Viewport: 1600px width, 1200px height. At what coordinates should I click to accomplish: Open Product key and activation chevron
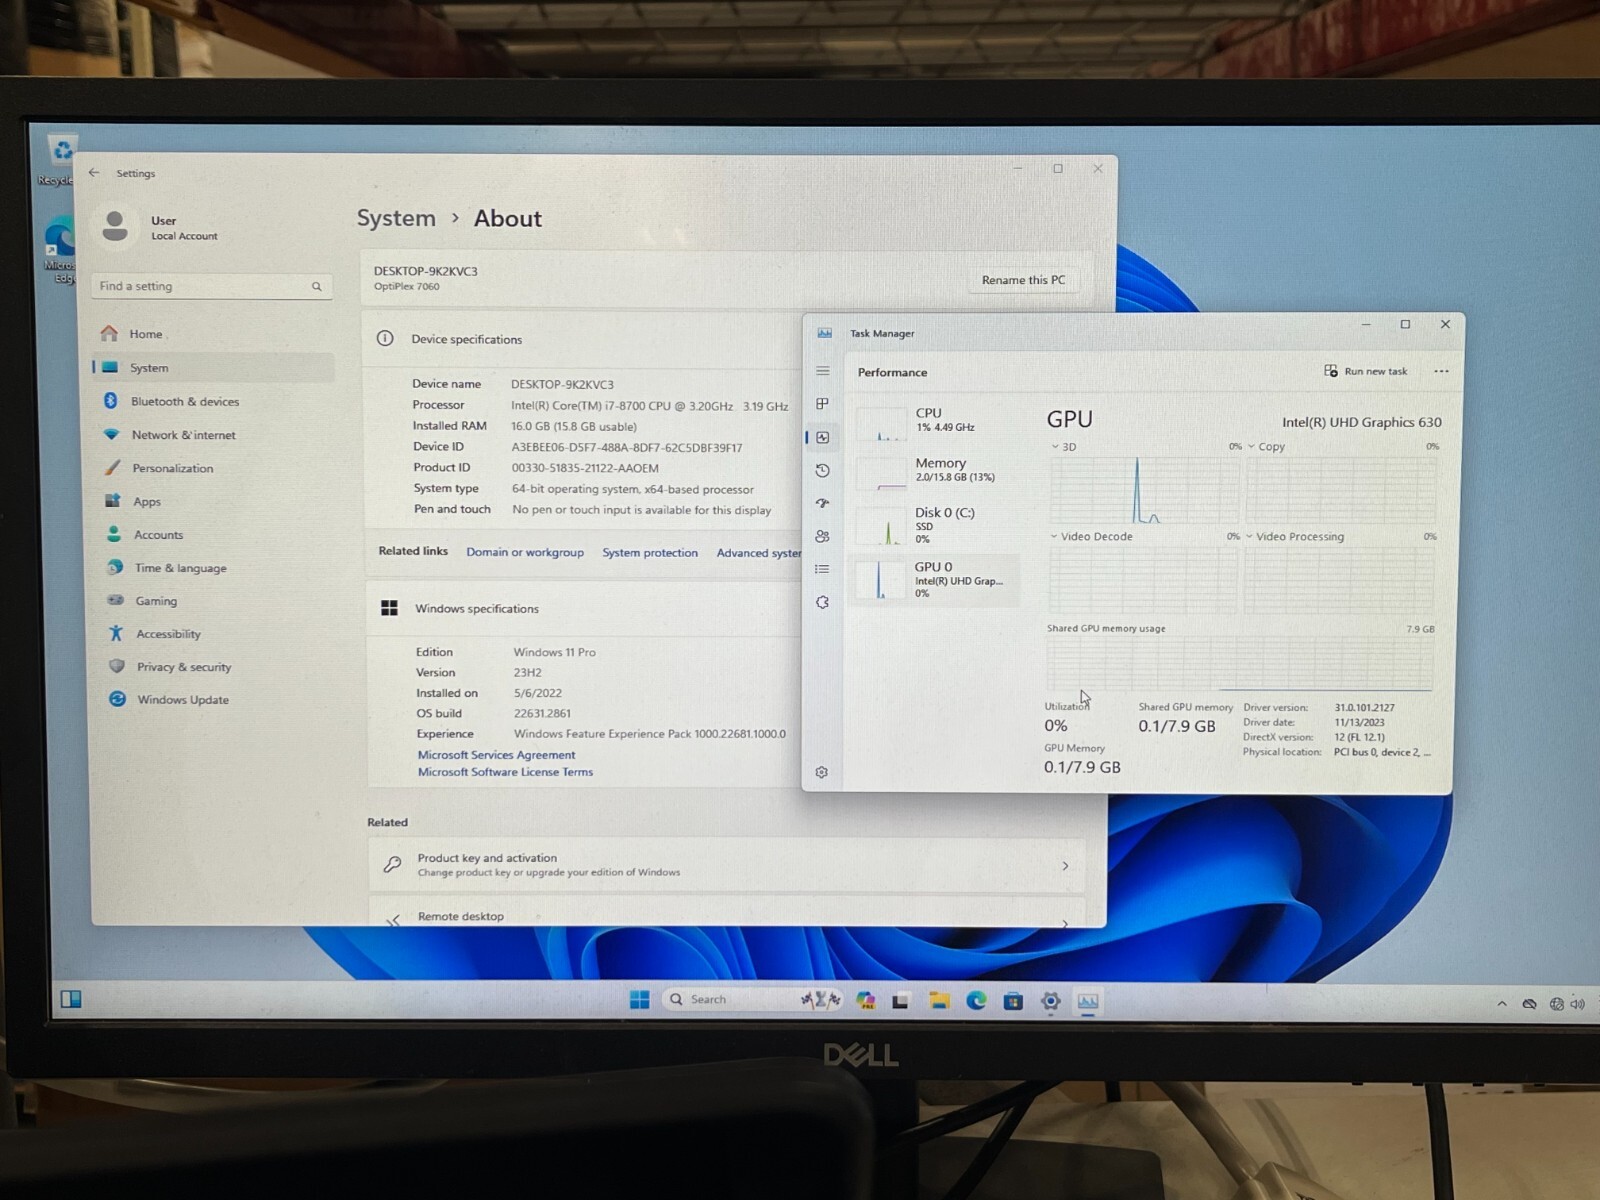coord(1065,866)
